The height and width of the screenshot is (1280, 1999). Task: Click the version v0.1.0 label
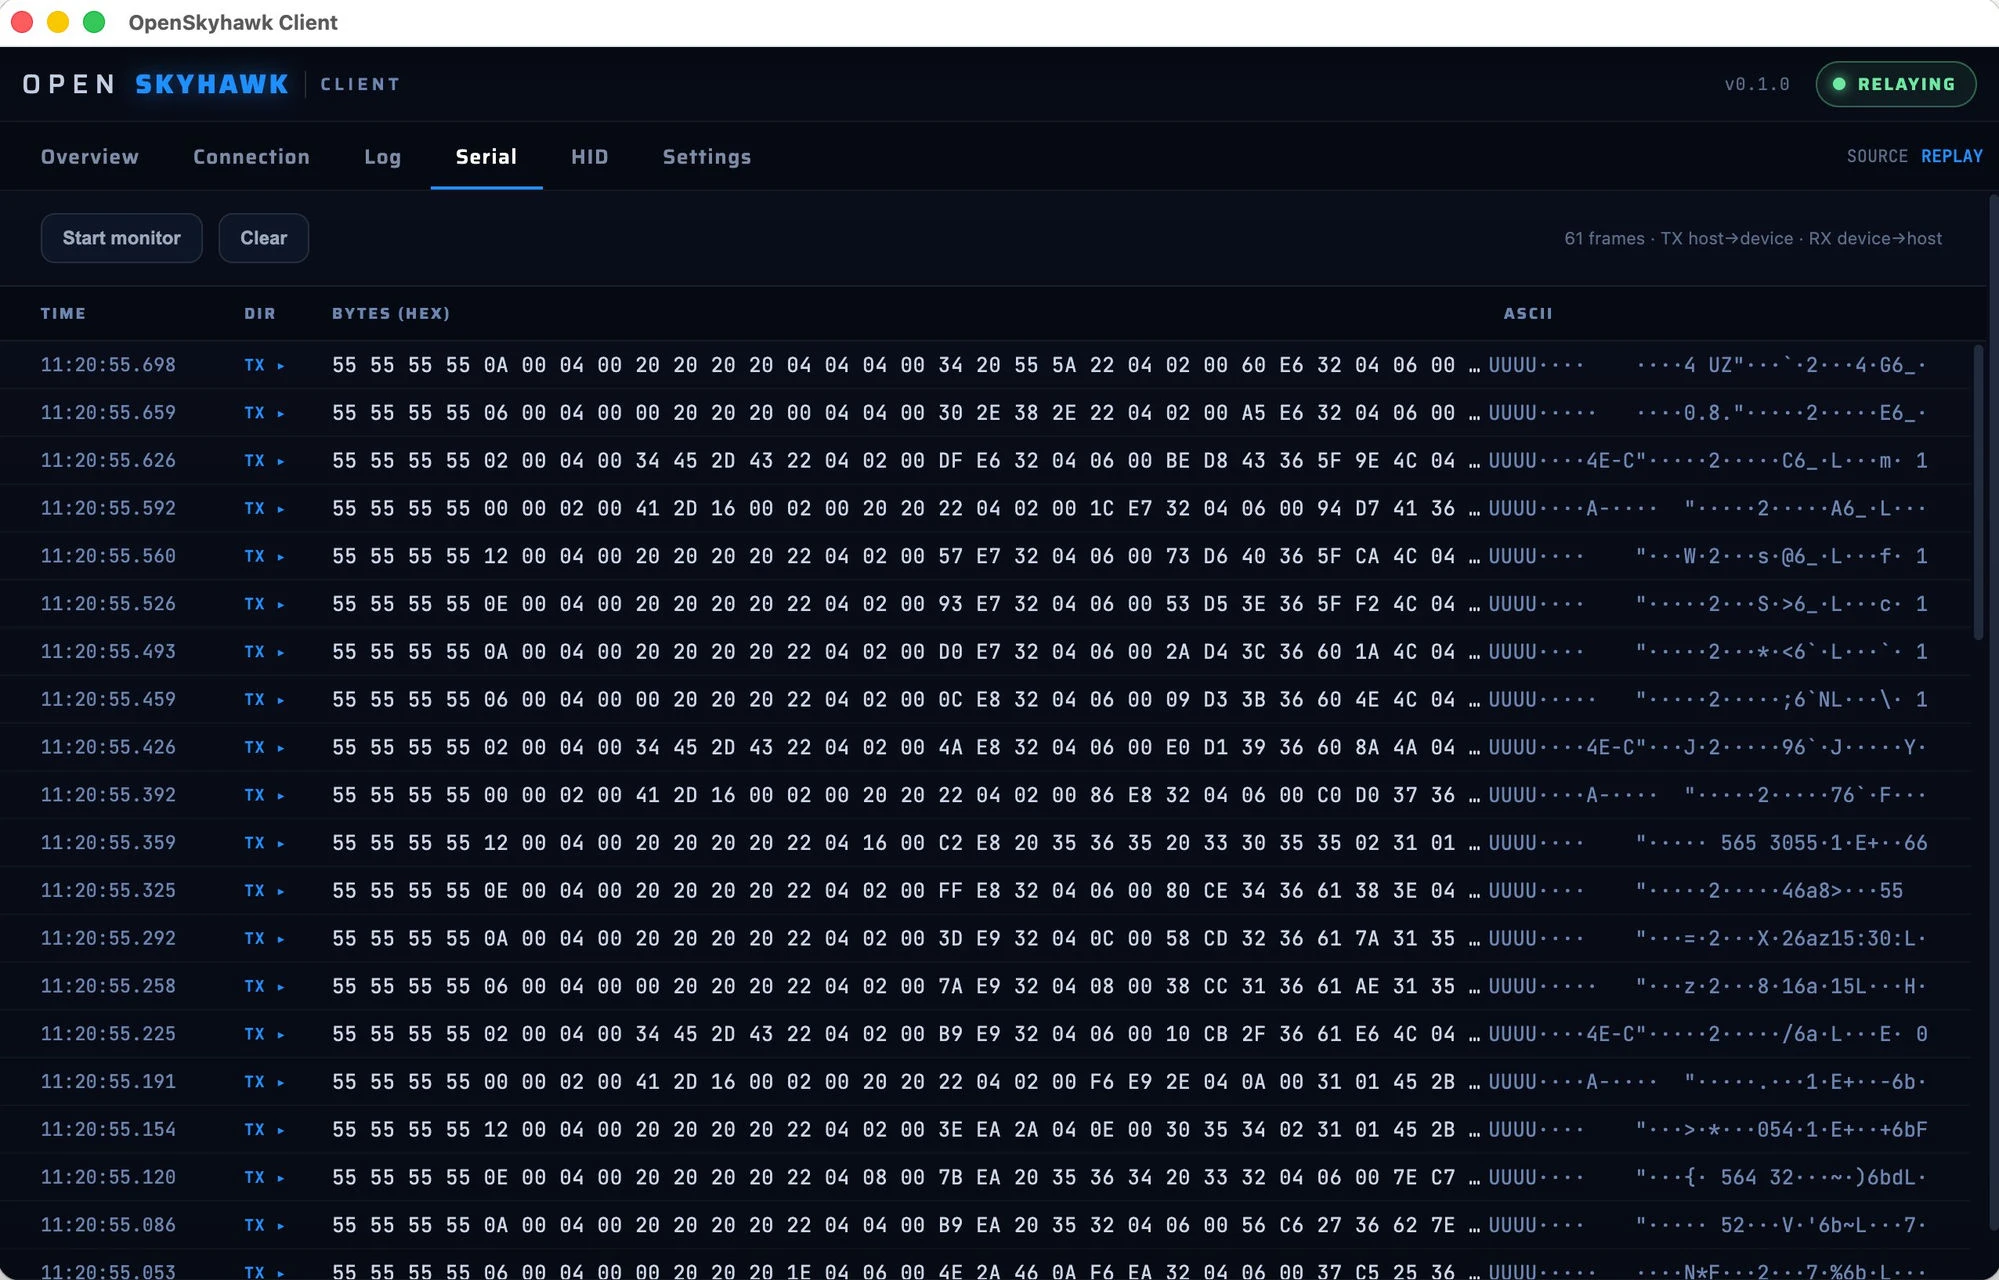coord(1756,84)
